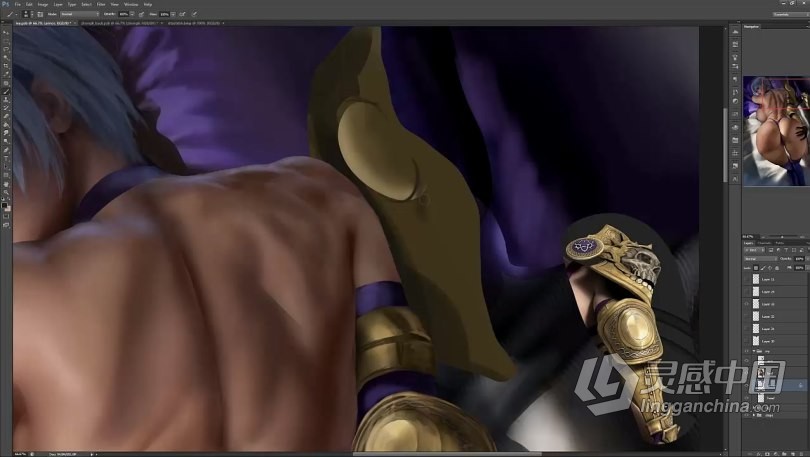The image size is (810, 457).
Task: Toggle Quick Mask mode
Action: pyautogui.click(x=6, y=217)
